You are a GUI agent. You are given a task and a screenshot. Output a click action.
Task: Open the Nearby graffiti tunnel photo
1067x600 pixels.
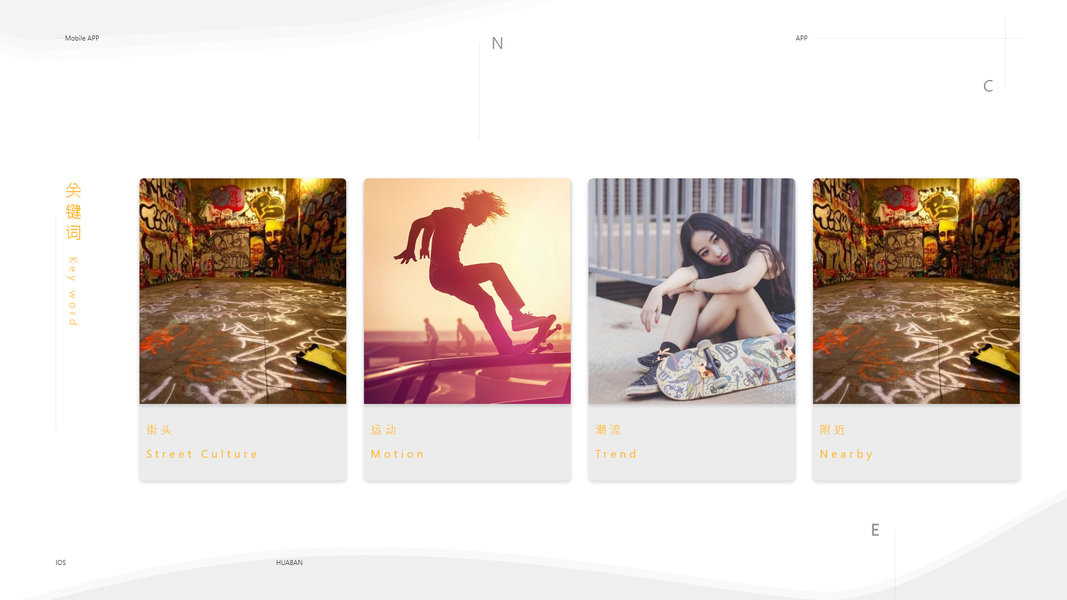coord(916,291)
